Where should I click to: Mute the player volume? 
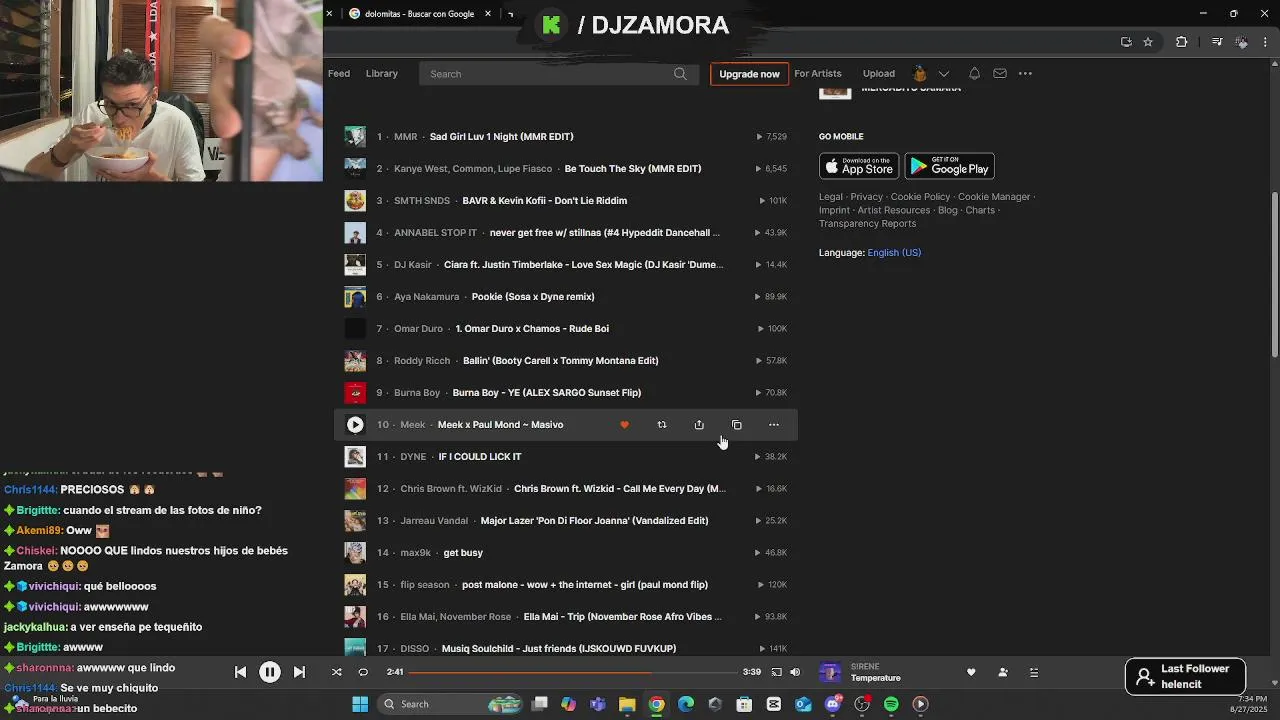click(x=795, y=672)
